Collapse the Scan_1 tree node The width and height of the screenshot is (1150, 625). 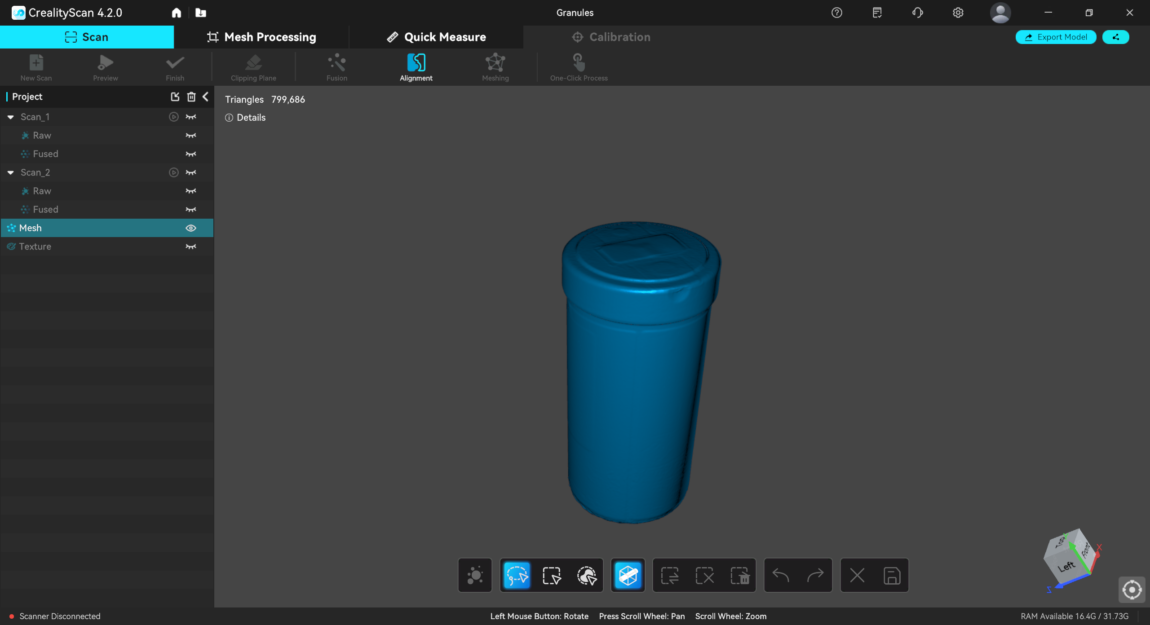coord(10,117)
